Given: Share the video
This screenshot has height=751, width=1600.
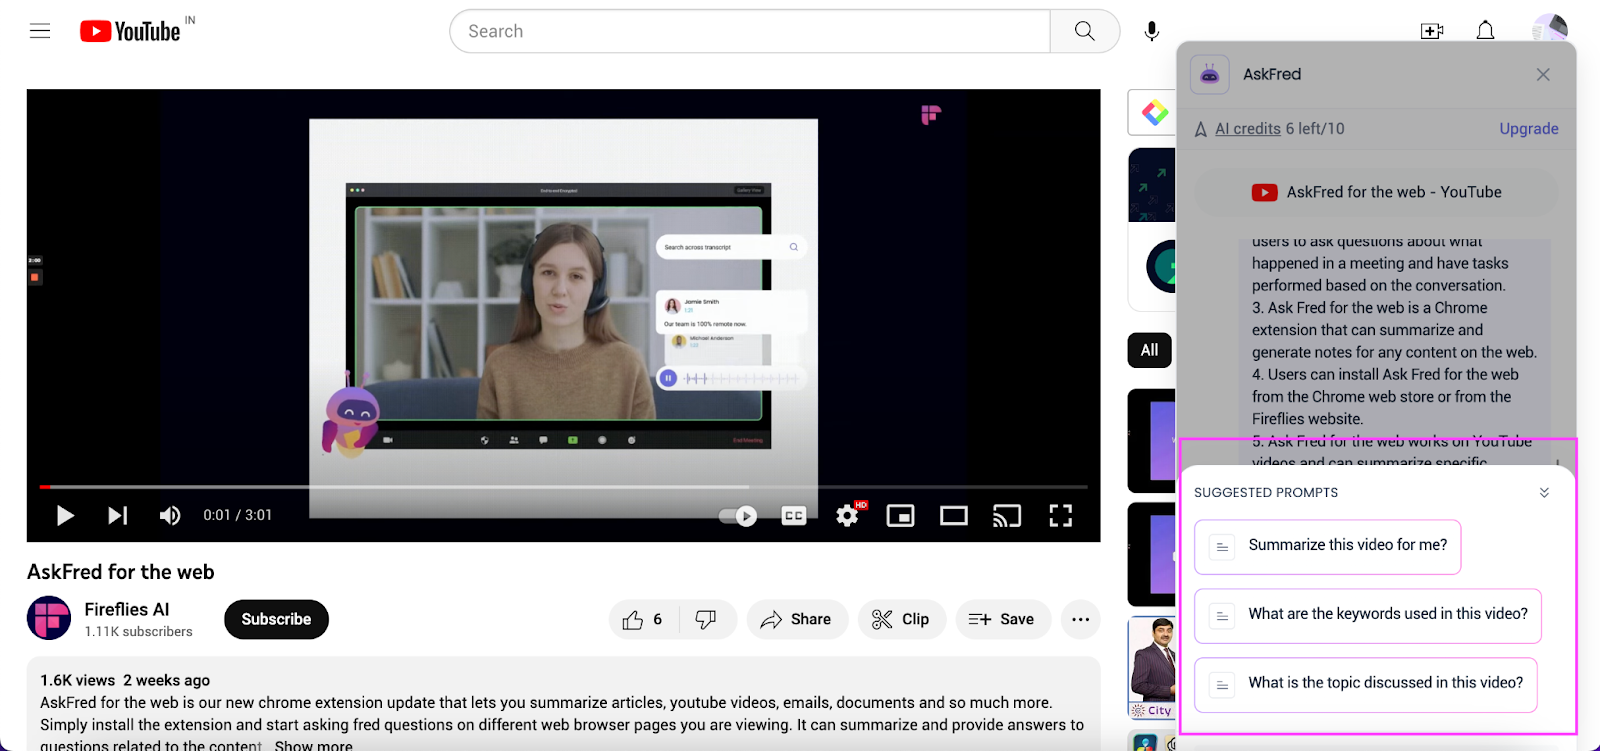Looking at the screenshot, I should (797, 620).
